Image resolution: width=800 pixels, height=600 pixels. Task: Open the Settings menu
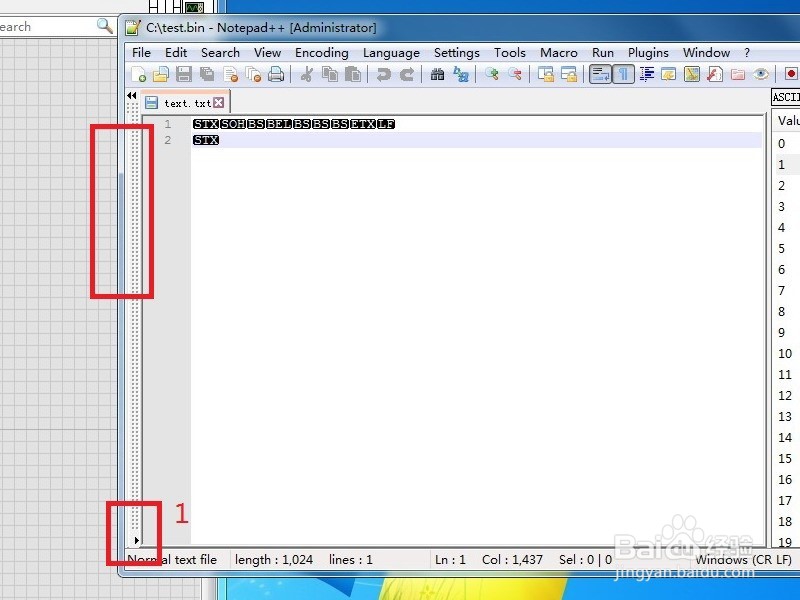coord(457,53)
